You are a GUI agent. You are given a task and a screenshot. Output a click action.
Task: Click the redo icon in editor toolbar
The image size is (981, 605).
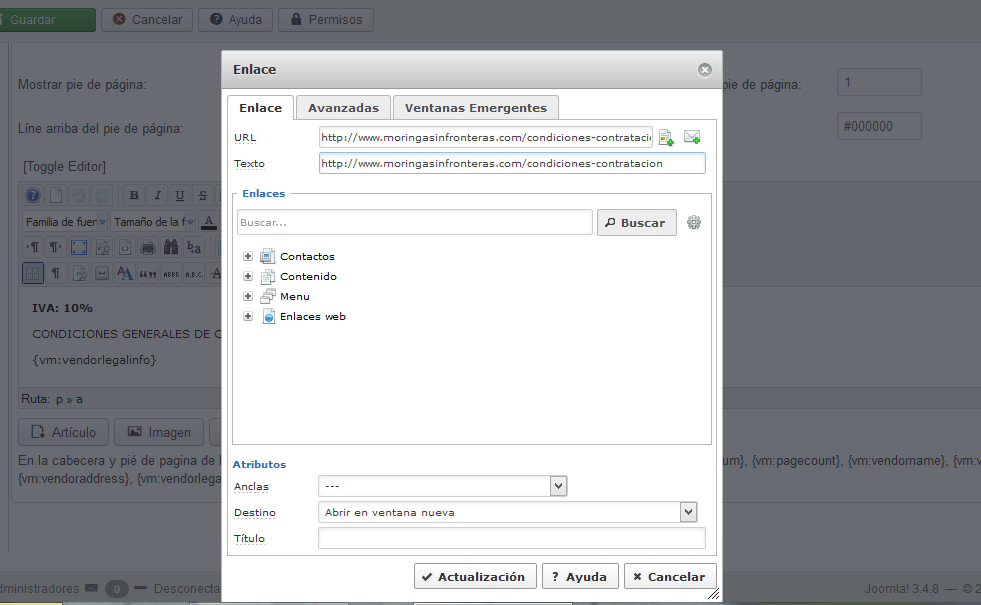[101, 195]
